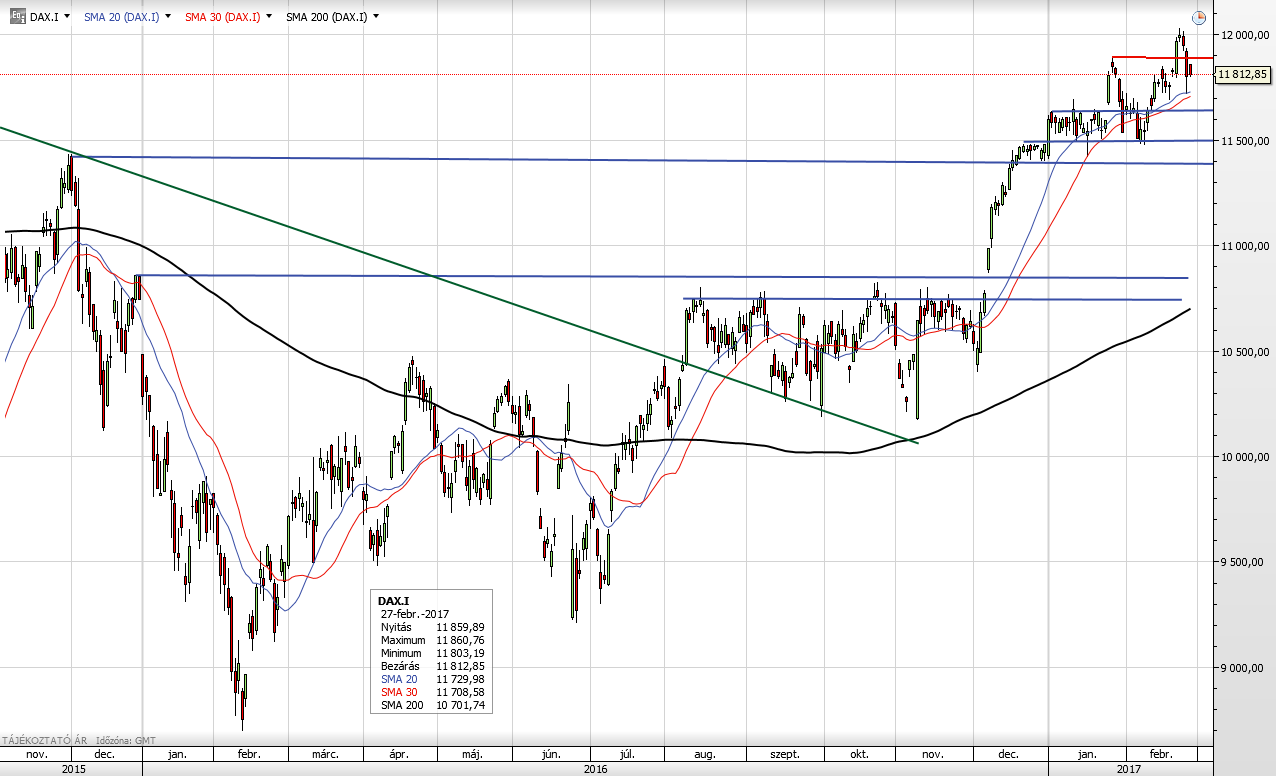Click the márc. month label on time axis

coord(324,754)
